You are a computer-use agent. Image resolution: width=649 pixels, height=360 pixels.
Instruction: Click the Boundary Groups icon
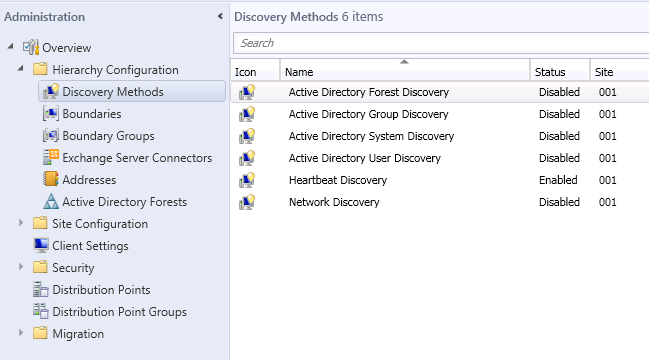coord(50,135)
